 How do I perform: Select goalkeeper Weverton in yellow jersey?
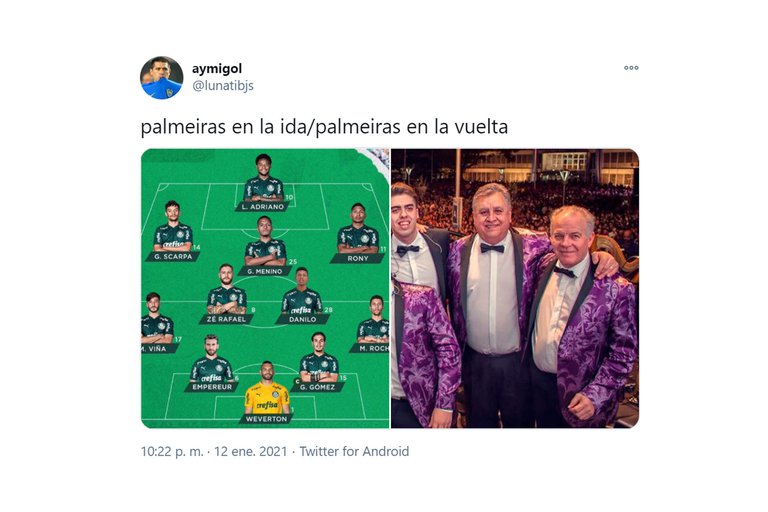click(x=267, y=392)
